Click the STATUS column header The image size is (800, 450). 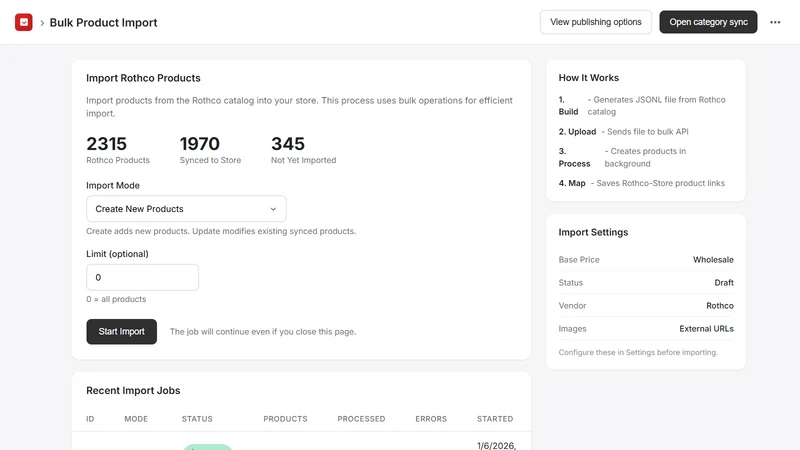click(197, 419)
